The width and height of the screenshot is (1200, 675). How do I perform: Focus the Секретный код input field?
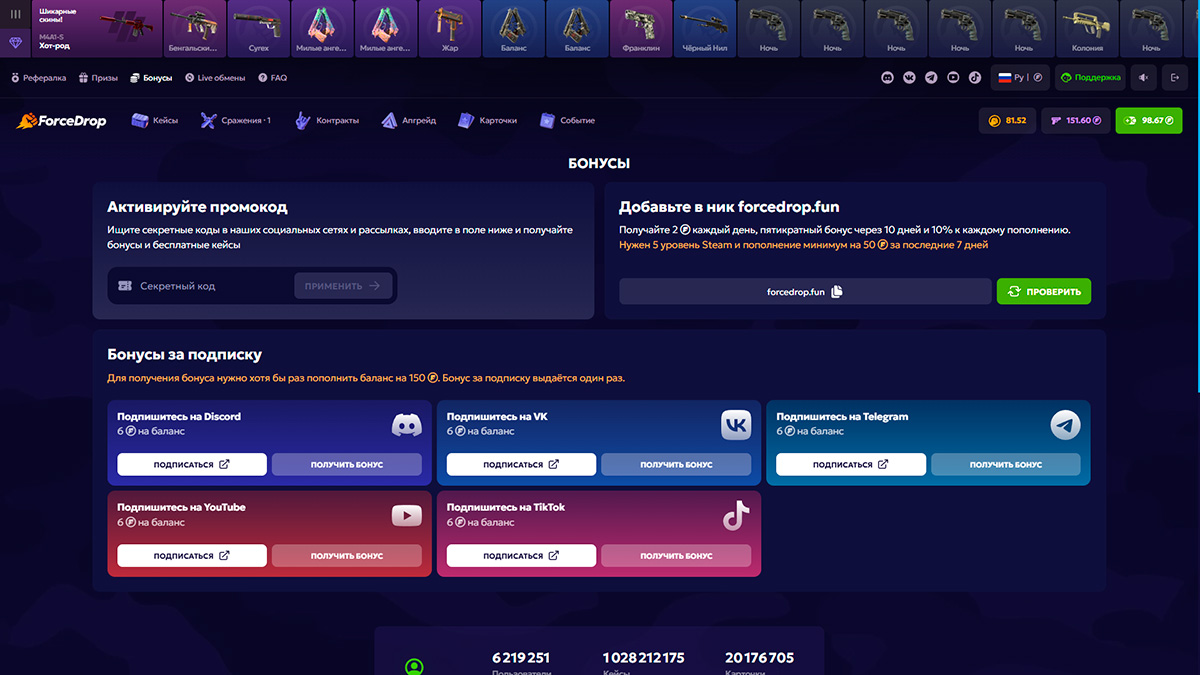pyautogui.click(x=203, y=286)
